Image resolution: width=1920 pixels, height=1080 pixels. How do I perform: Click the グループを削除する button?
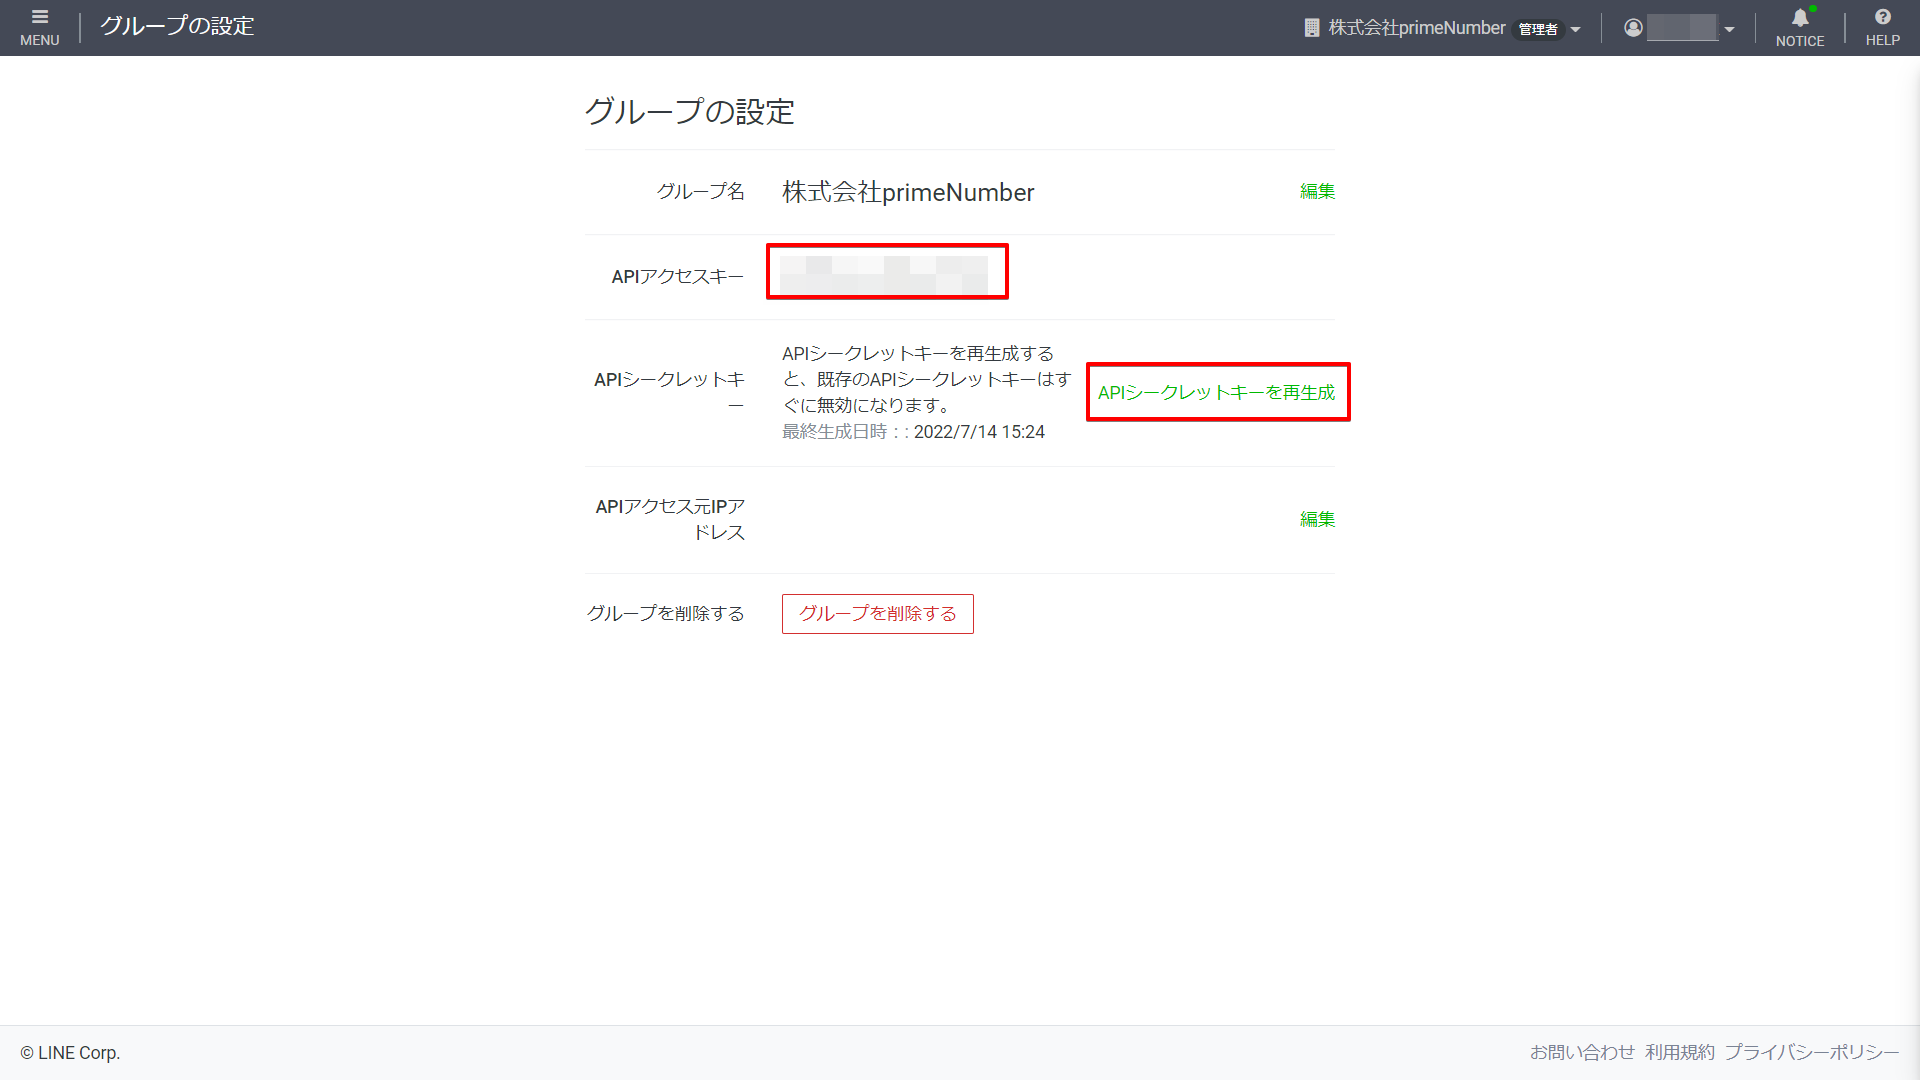pos(877,614)
